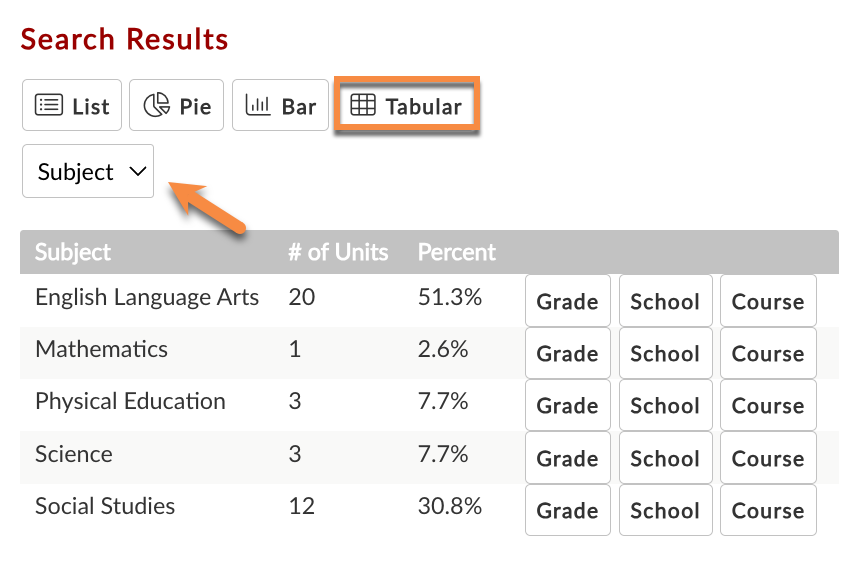846x588 pixels.
Task: Show Mathematics units by School
Action: click(x=665, y=353)
